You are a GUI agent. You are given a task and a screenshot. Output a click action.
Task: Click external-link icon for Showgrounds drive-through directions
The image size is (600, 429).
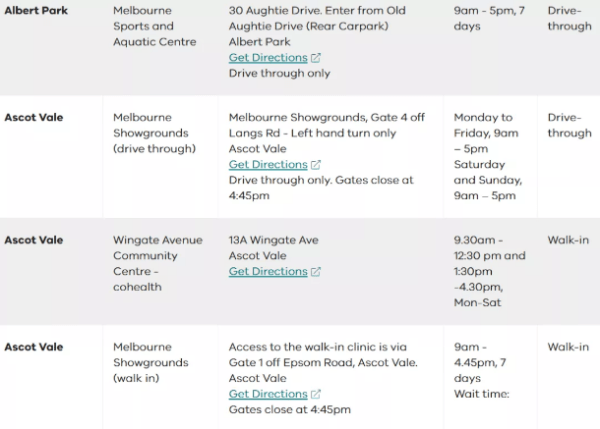[316, 165]
